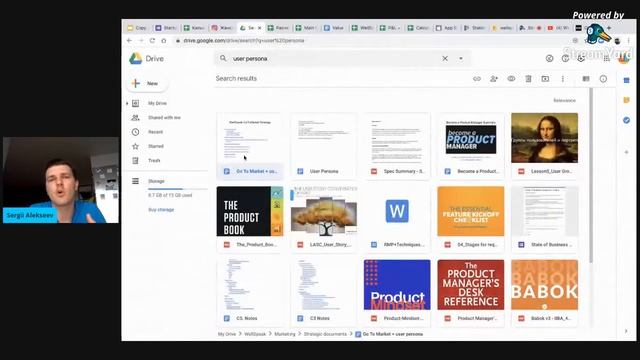Image resolution: width=640 pixels, height=360 pixels.
Task: Switch to the first 'Copy' browser tab
Action: (137, 28)
